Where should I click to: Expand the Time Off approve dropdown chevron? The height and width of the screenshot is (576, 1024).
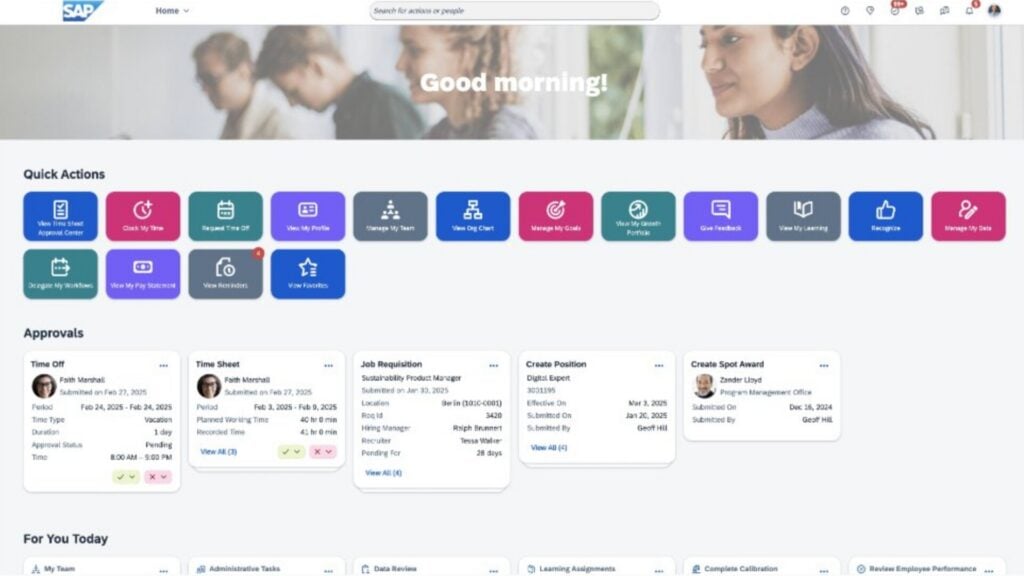(x=133, y=477)
